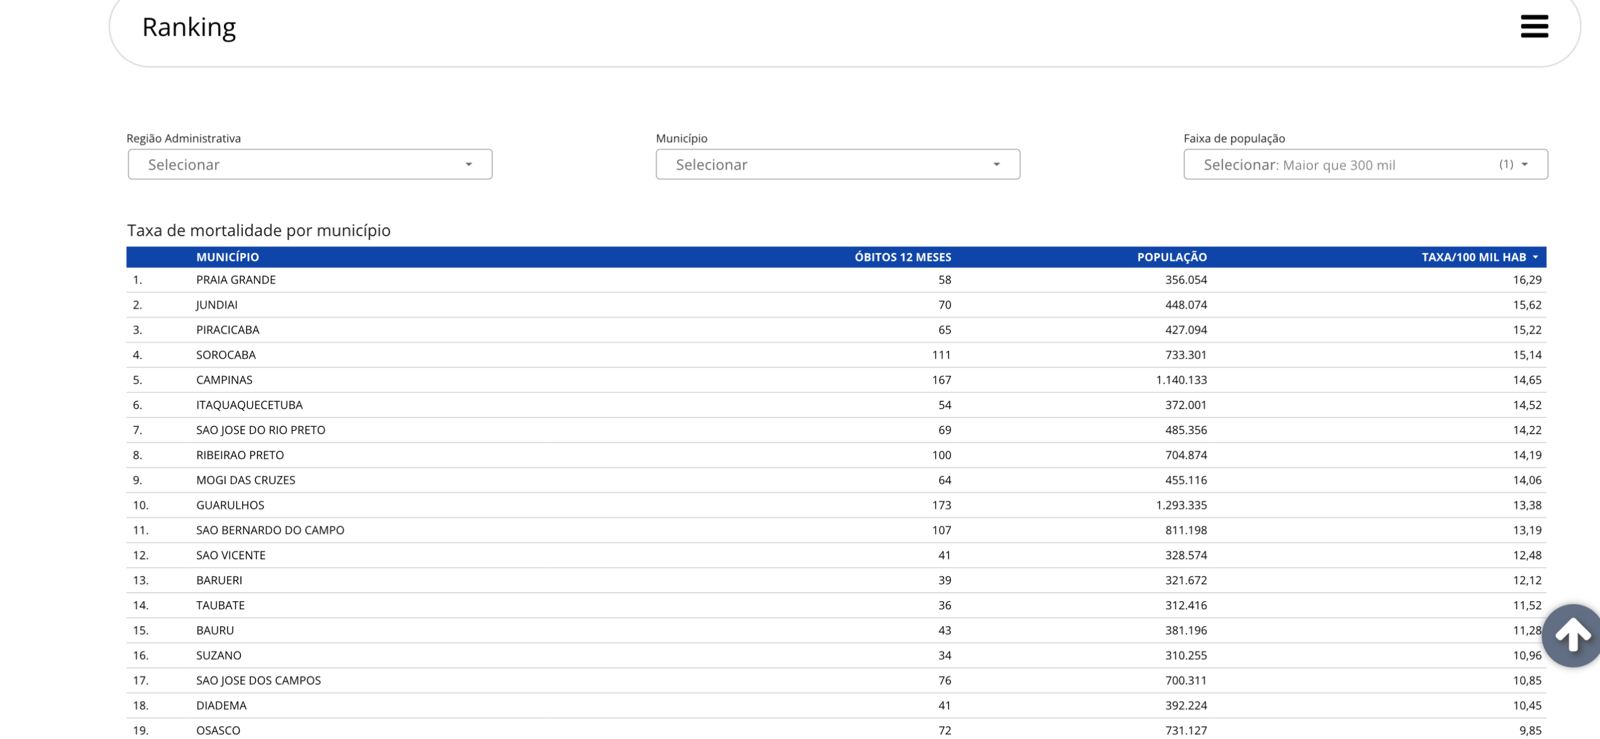Select the PIRACICABA row

click(836, 330)
